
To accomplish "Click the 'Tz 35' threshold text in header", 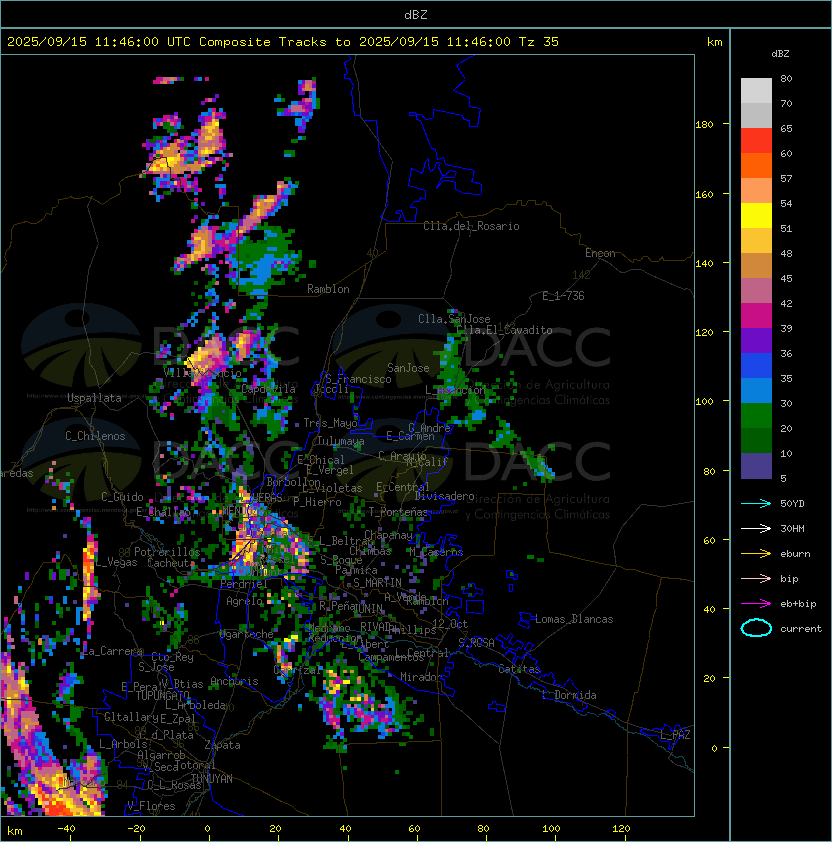I will tap(539, 42).
